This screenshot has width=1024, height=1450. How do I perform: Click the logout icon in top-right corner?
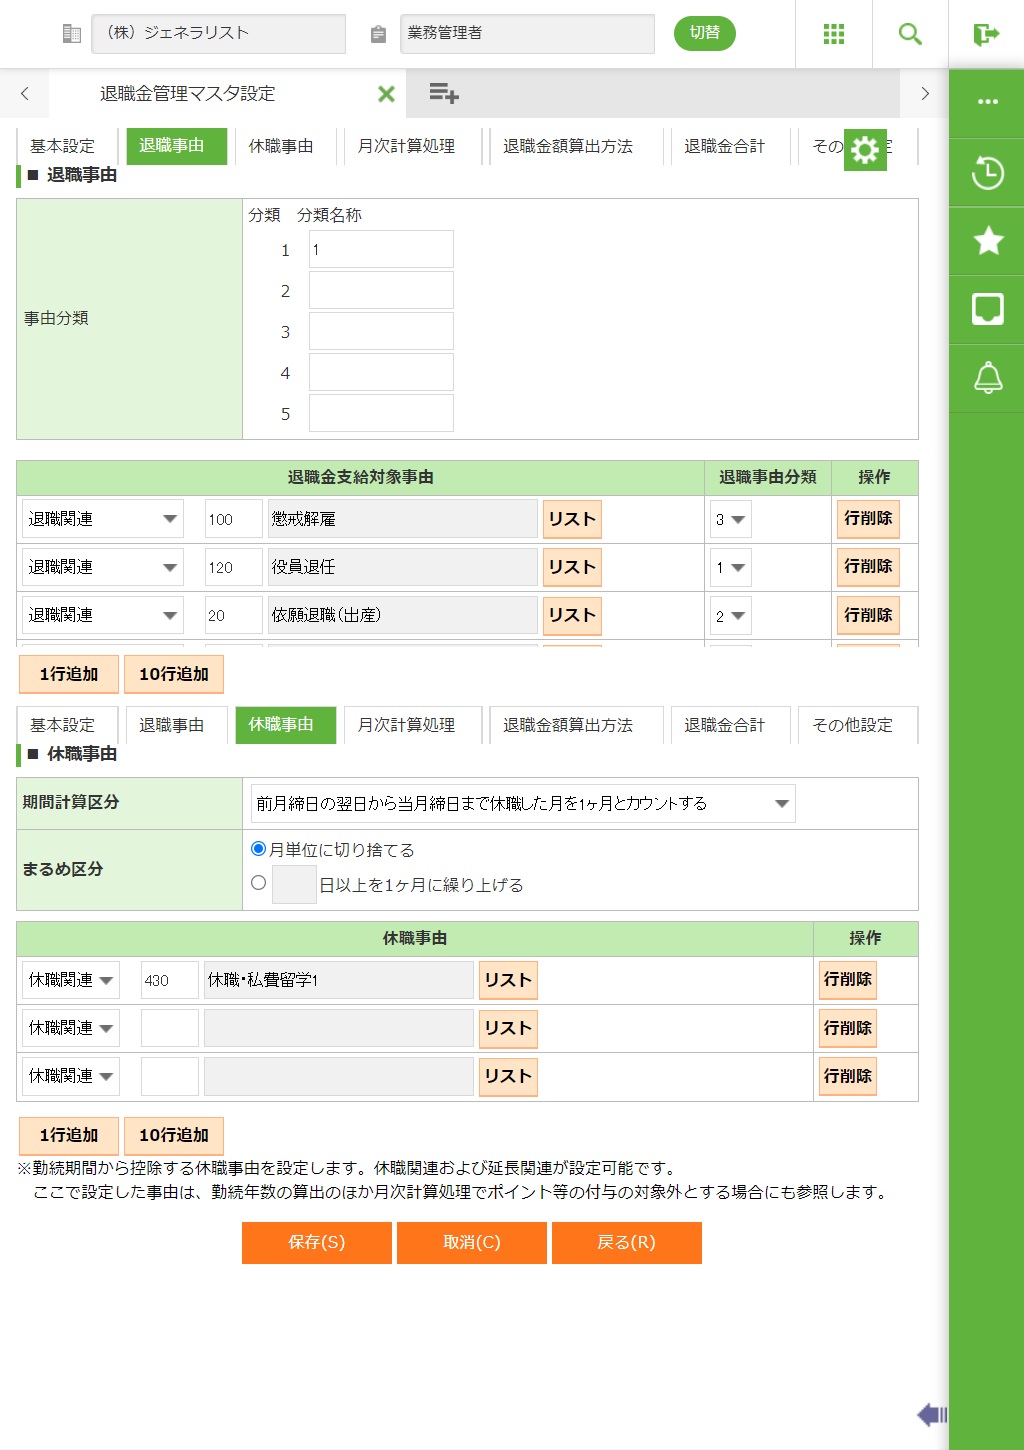(x=986, y=34)
